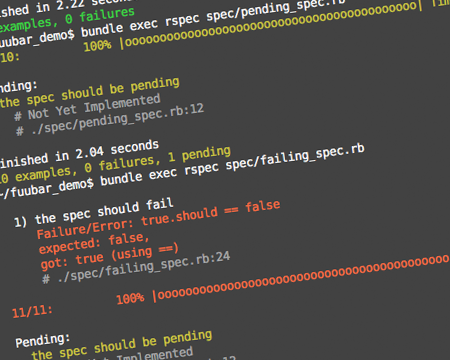
Task: Click the text "inished in 2.04 seconds"
Action: click(79, 154)
